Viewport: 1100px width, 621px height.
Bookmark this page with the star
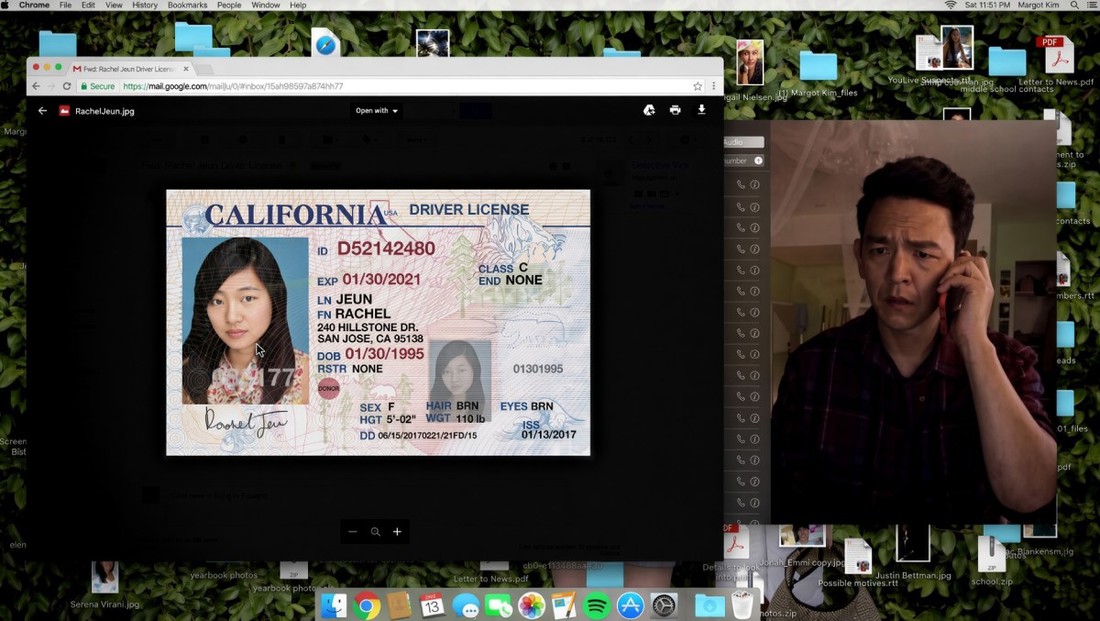pos(697,86)
